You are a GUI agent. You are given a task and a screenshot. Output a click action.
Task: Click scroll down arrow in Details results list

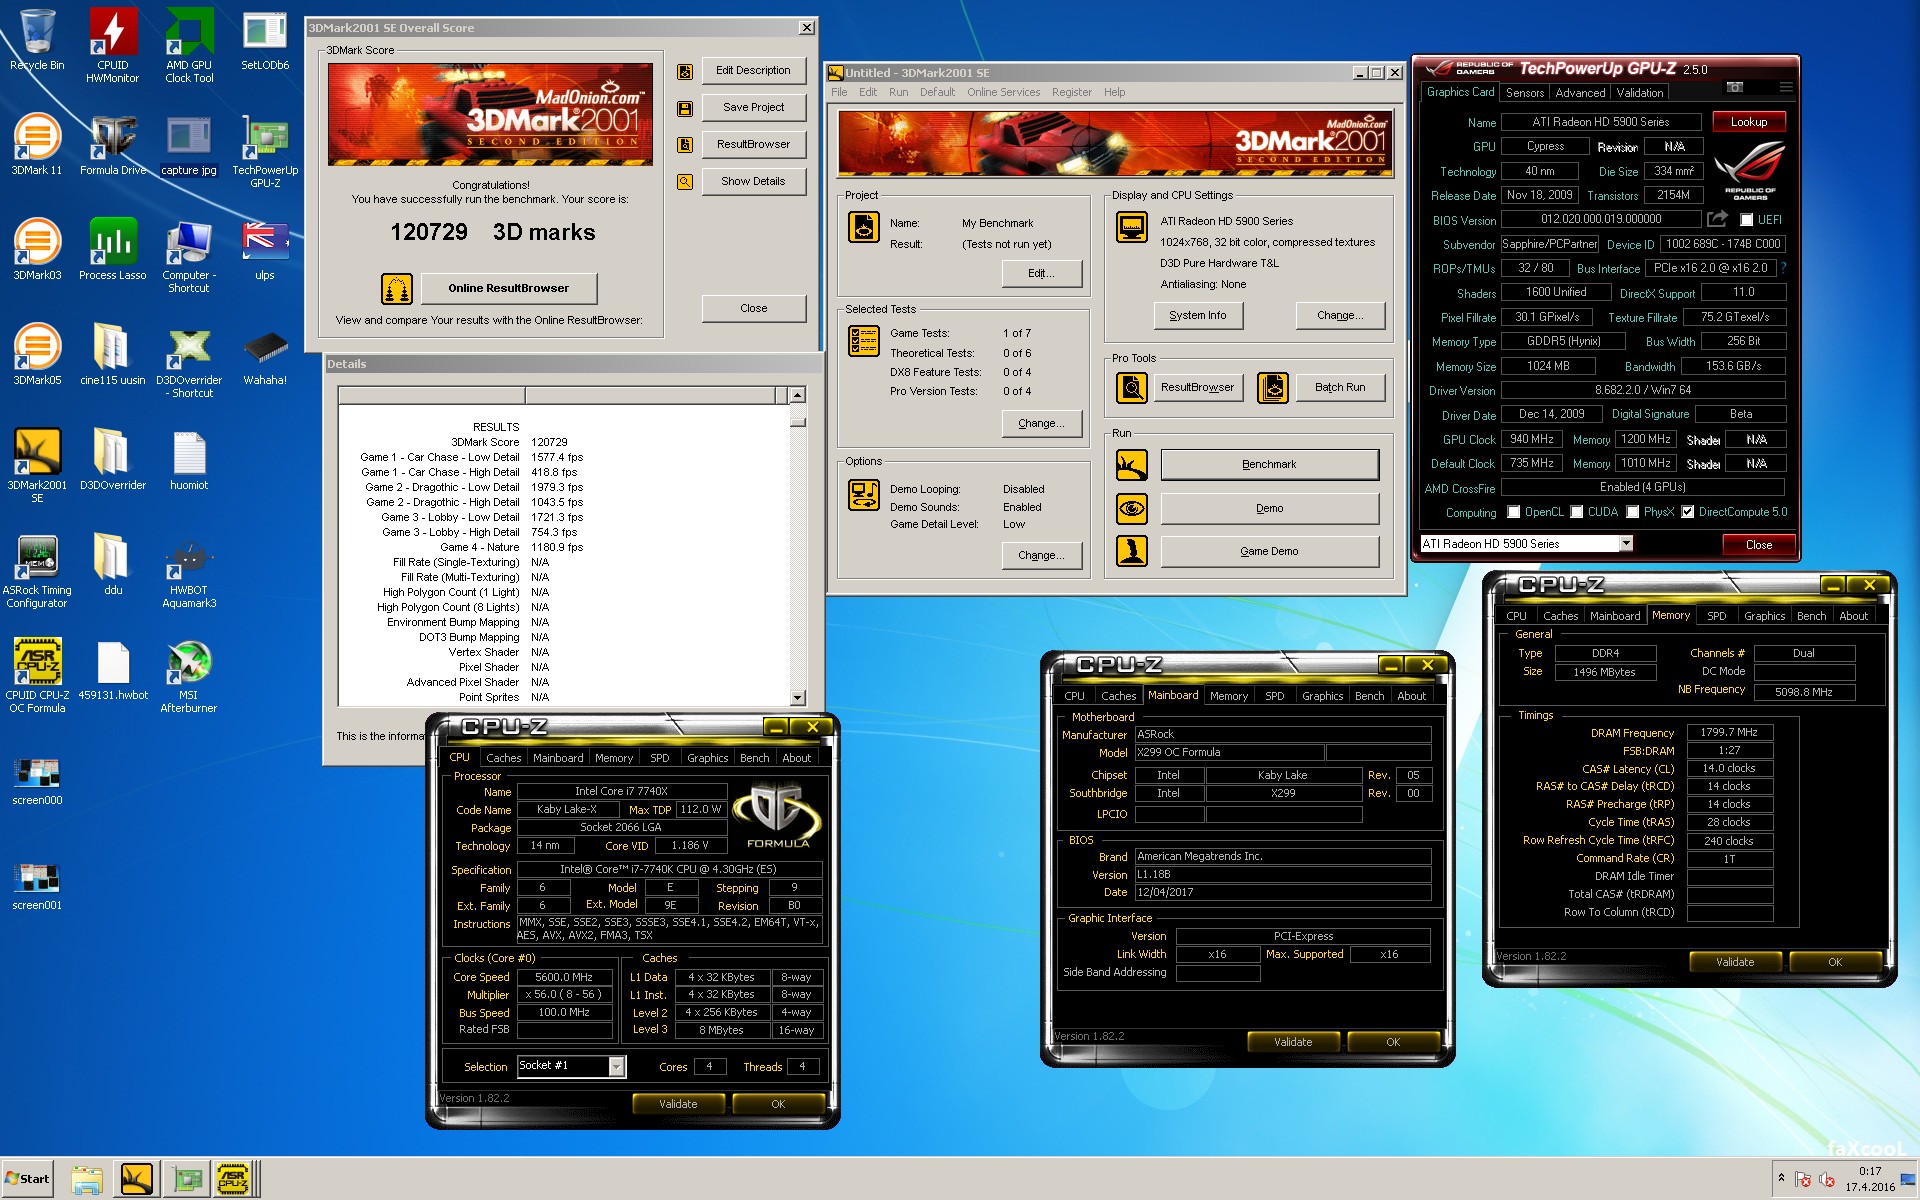coord(797,698)
